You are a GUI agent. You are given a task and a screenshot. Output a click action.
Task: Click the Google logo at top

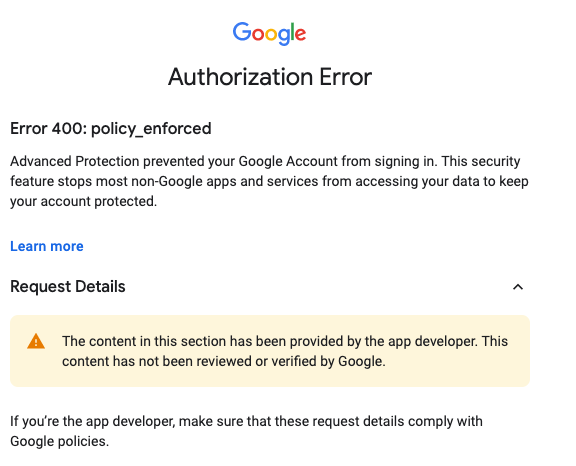click(269, 33)
